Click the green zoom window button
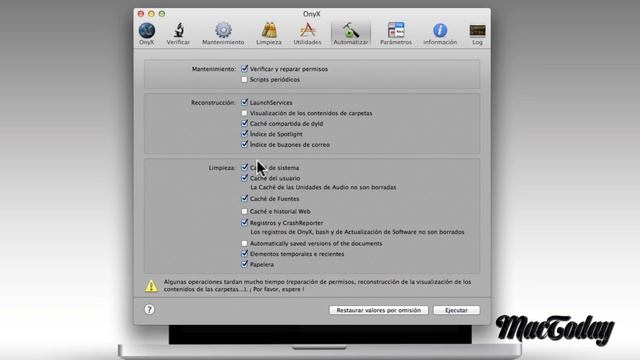Viewport: 640px width, 360px height. click(162, 14)
